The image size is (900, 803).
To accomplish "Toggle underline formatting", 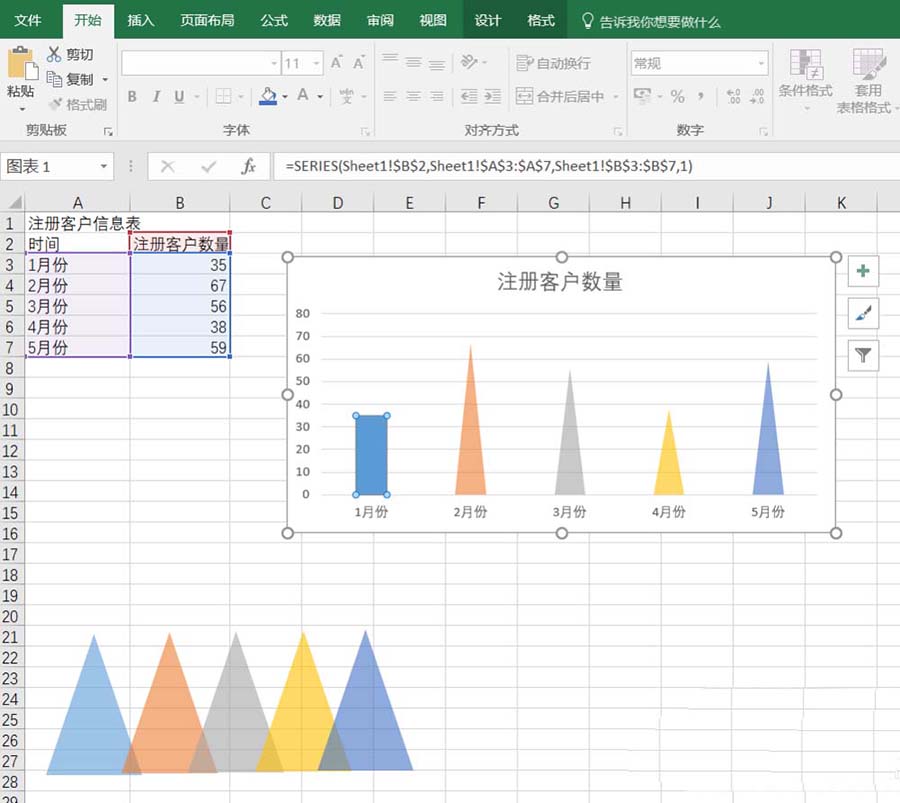I will click(179, 96).
